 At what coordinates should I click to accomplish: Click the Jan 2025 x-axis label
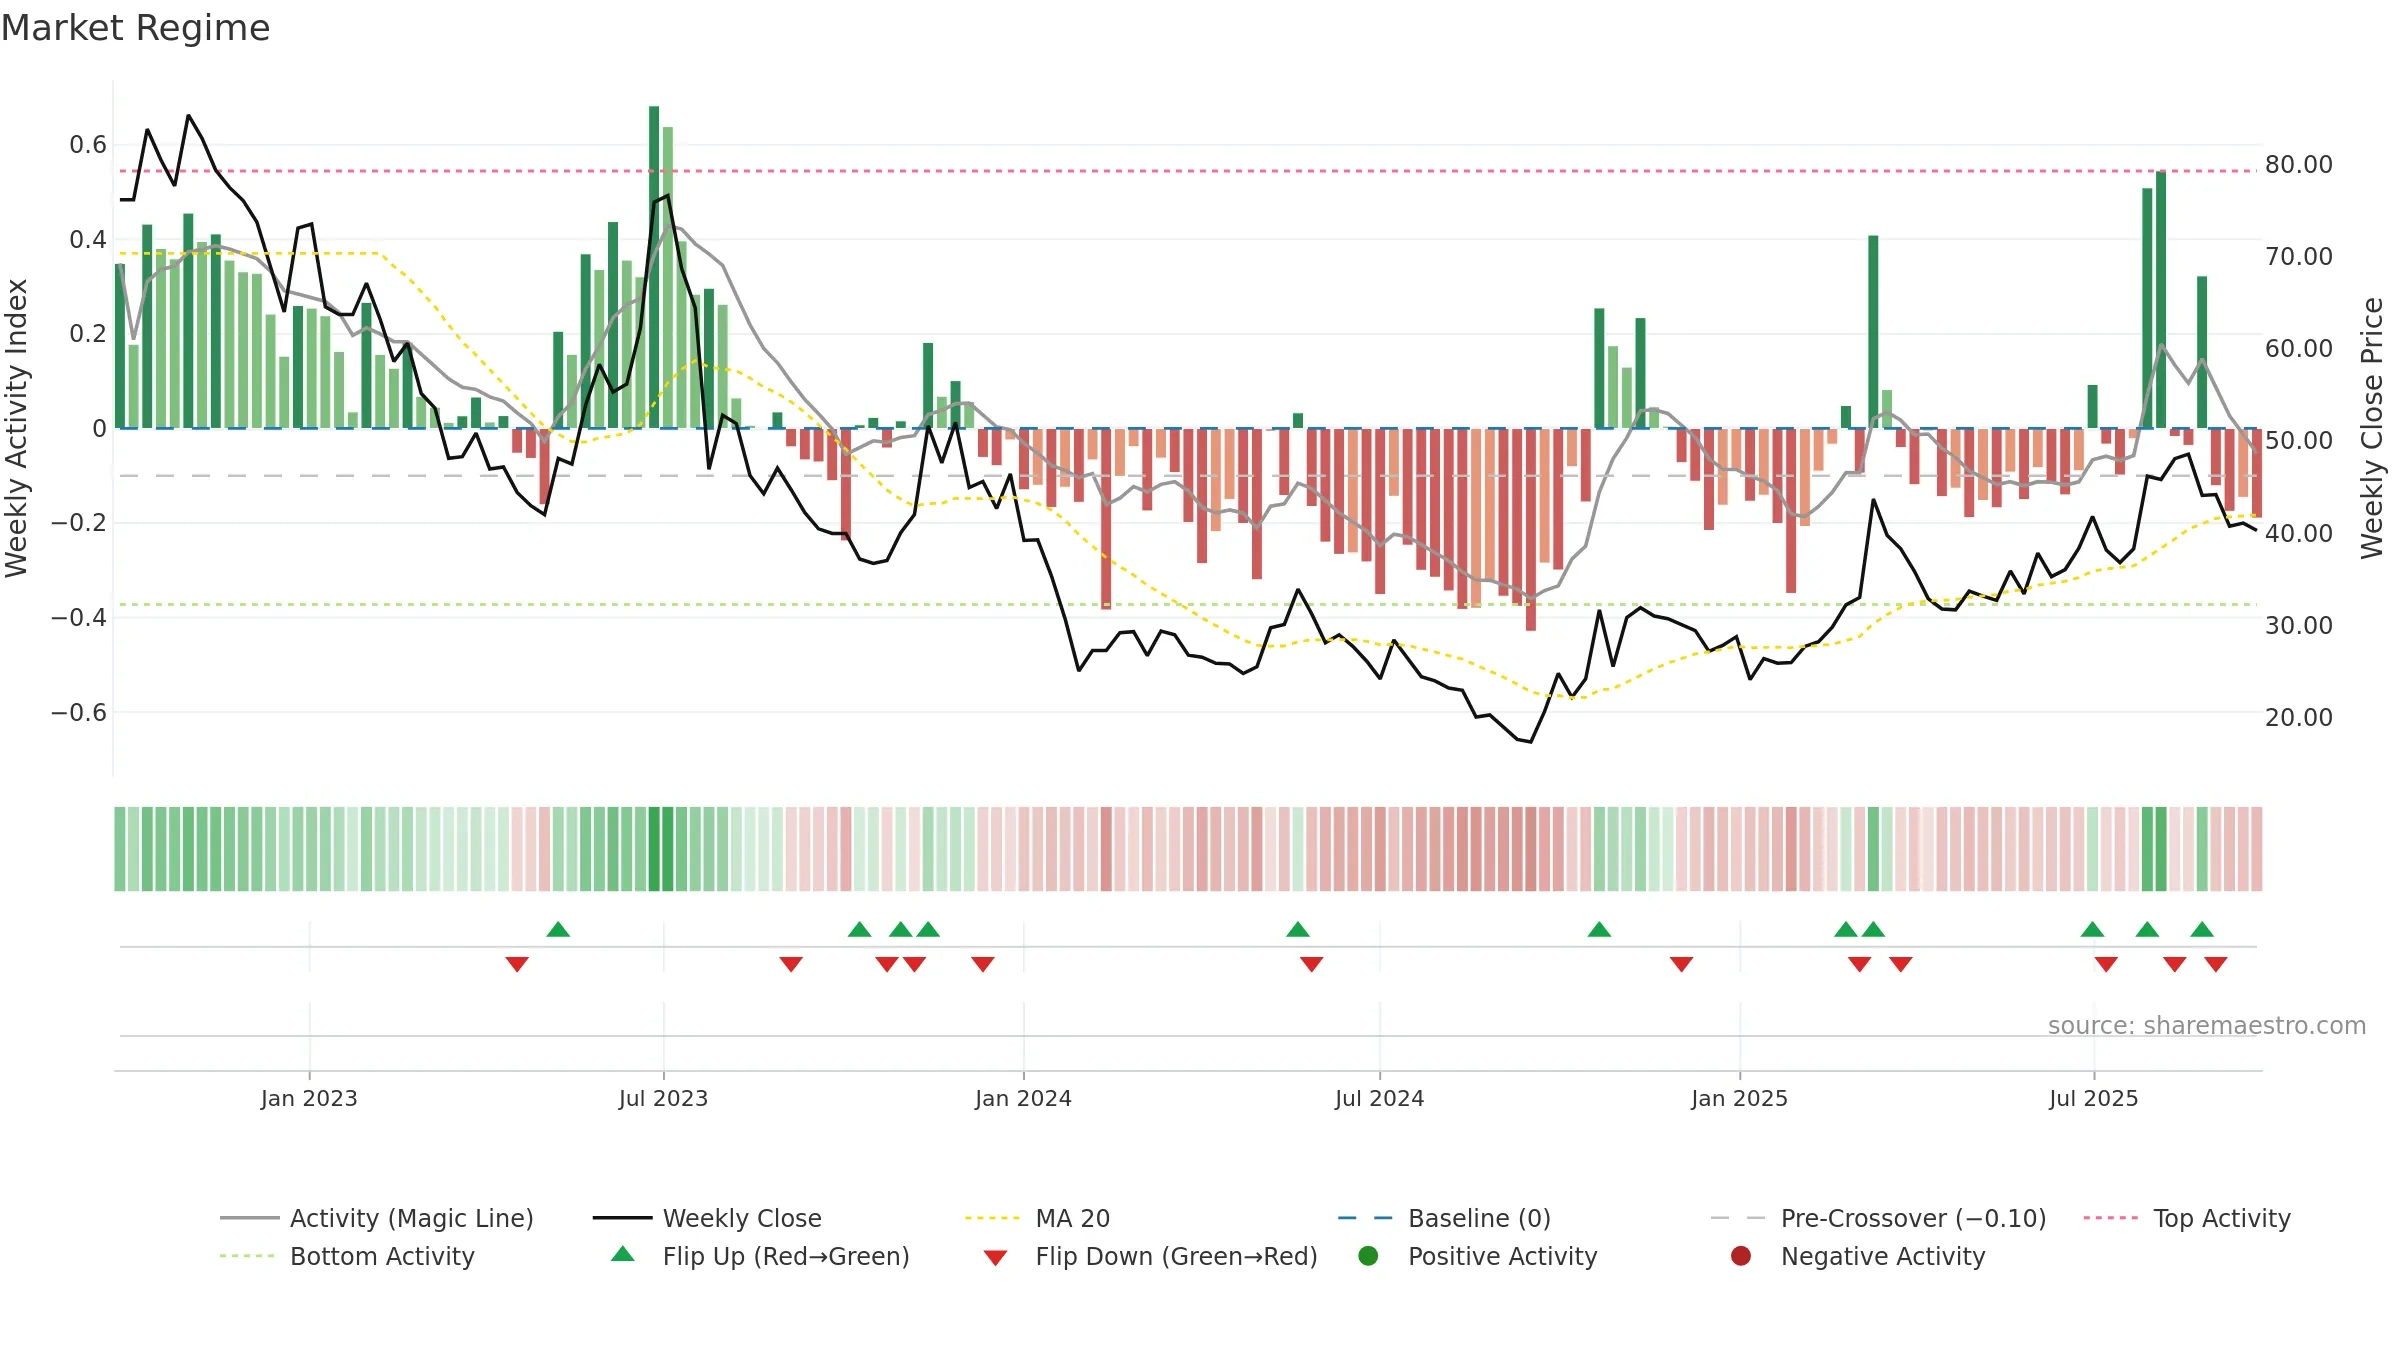click(x=1739, y=1098)
